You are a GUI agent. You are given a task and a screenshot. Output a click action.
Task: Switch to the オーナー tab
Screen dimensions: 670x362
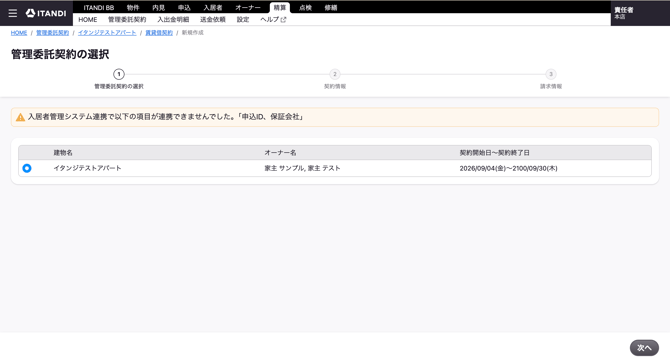pyautogui.click(x=248, y=8)
